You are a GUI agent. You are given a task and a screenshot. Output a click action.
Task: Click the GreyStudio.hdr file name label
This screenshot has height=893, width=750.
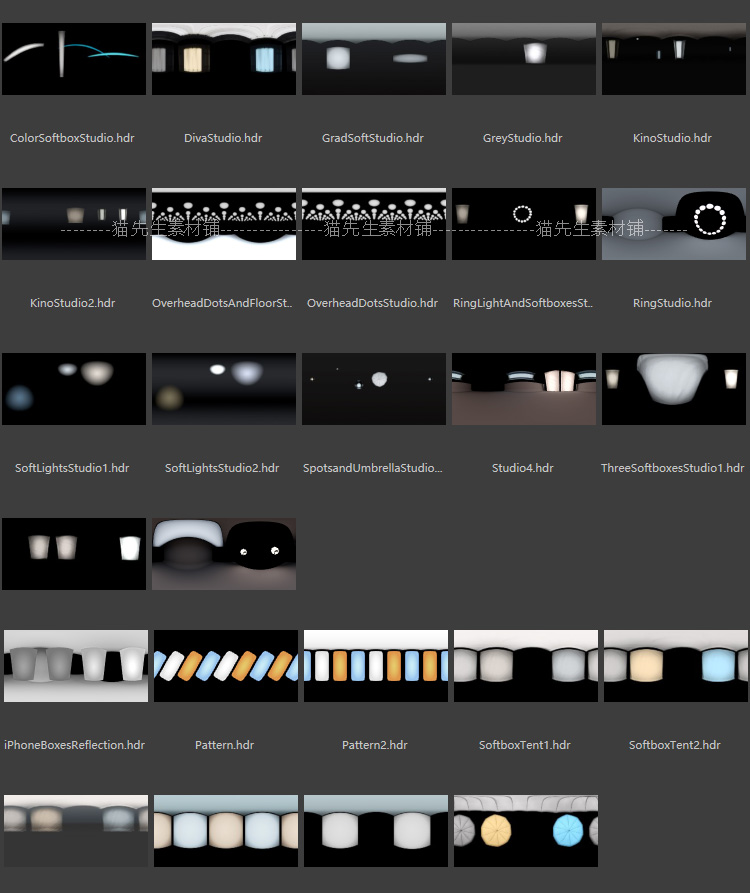click(x=523, y=138)
